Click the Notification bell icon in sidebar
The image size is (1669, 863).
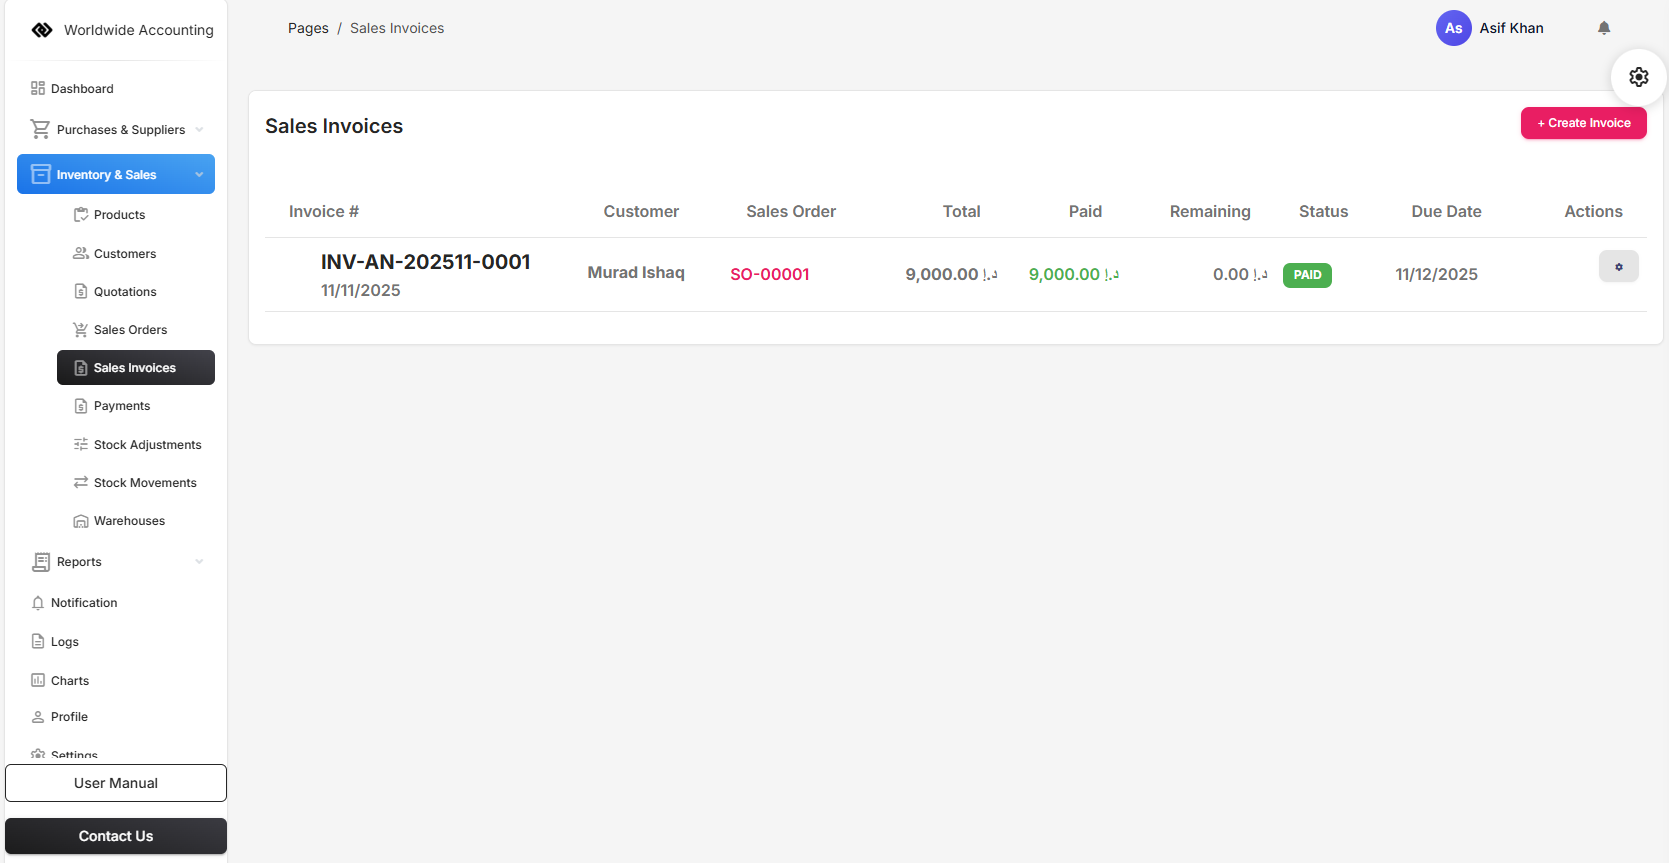pos(38,603)
